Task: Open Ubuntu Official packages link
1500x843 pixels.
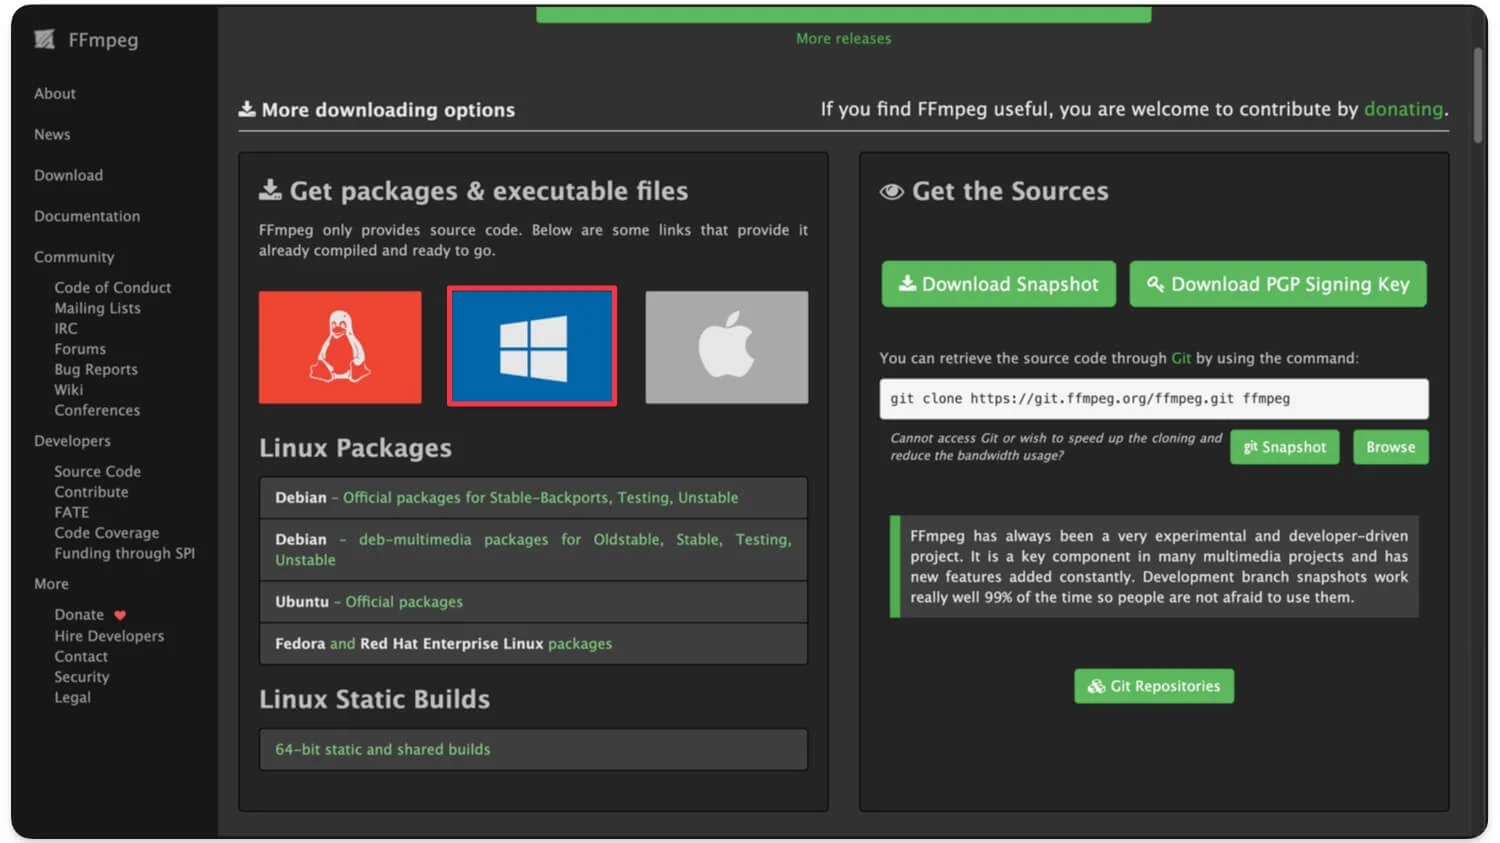Action: pyautogui.click(x=404, y=602)
